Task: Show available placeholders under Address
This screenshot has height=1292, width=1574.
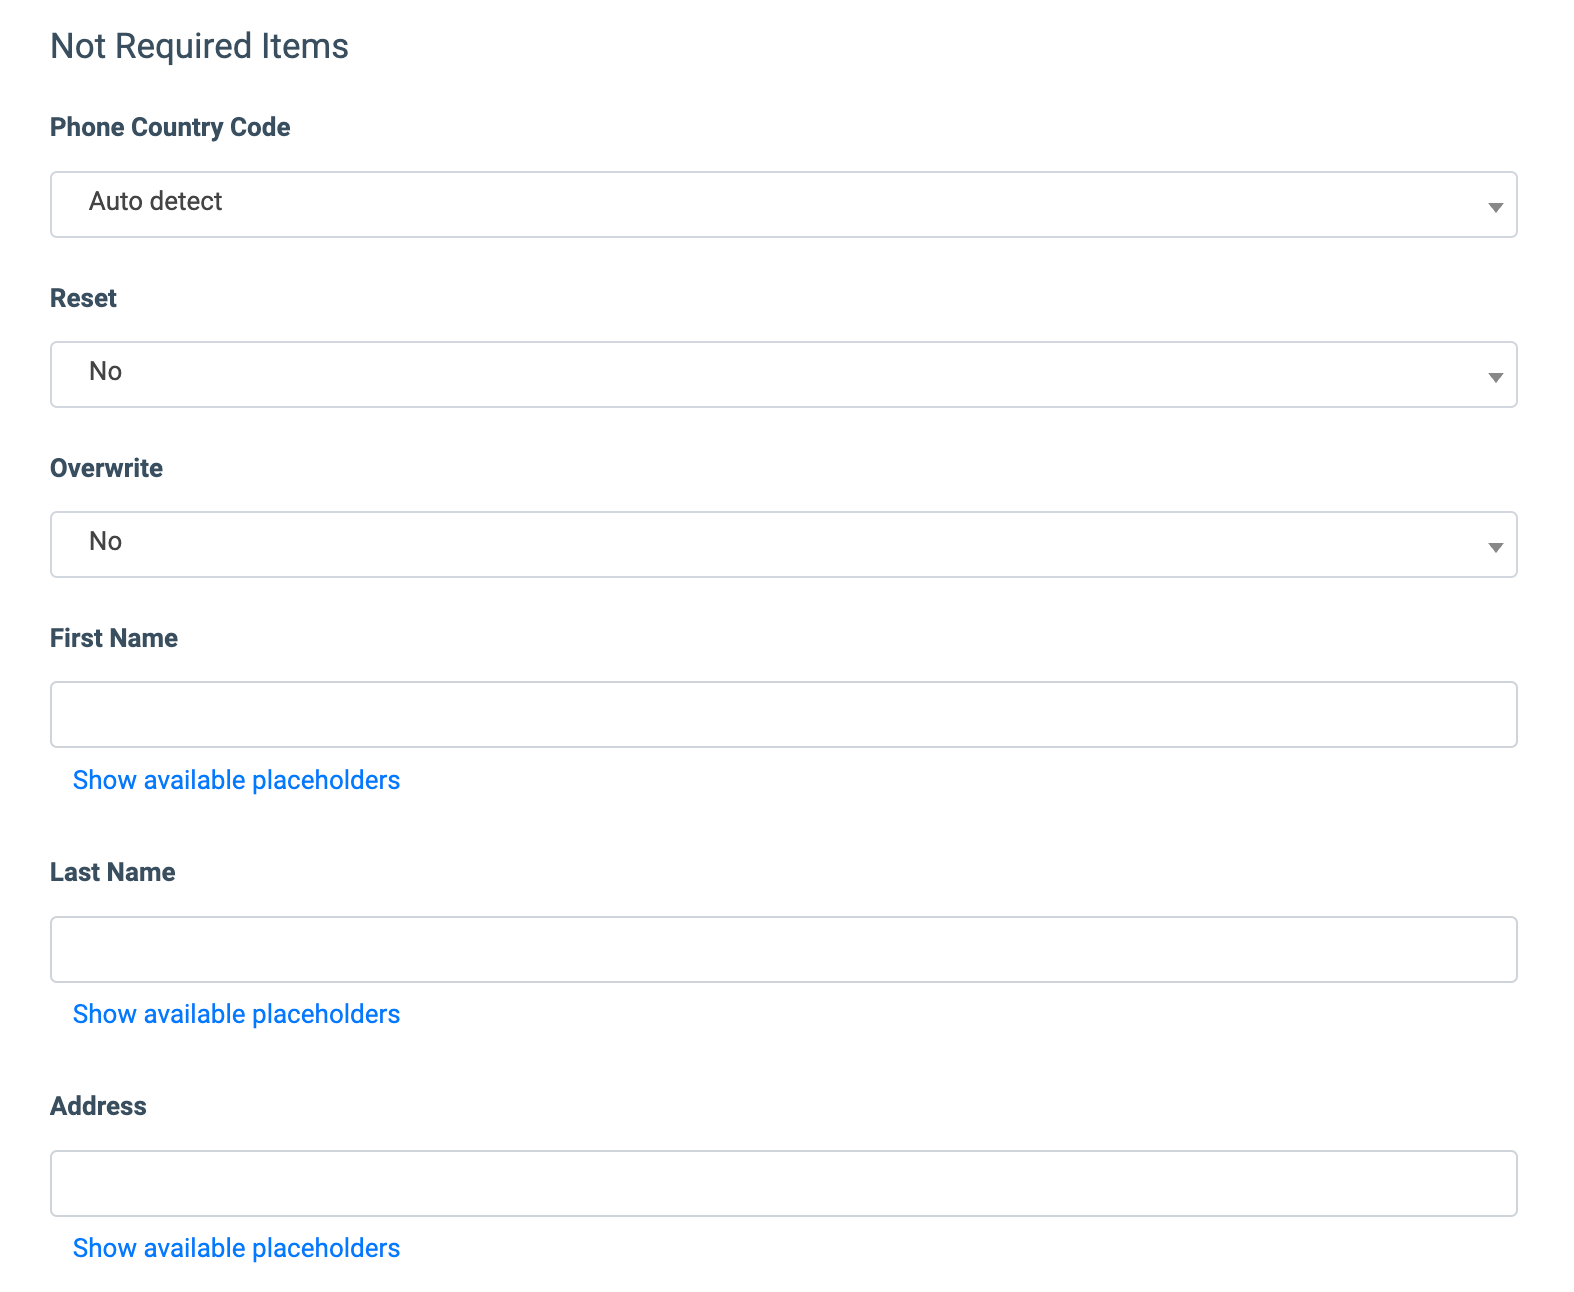Action: 236,1248
